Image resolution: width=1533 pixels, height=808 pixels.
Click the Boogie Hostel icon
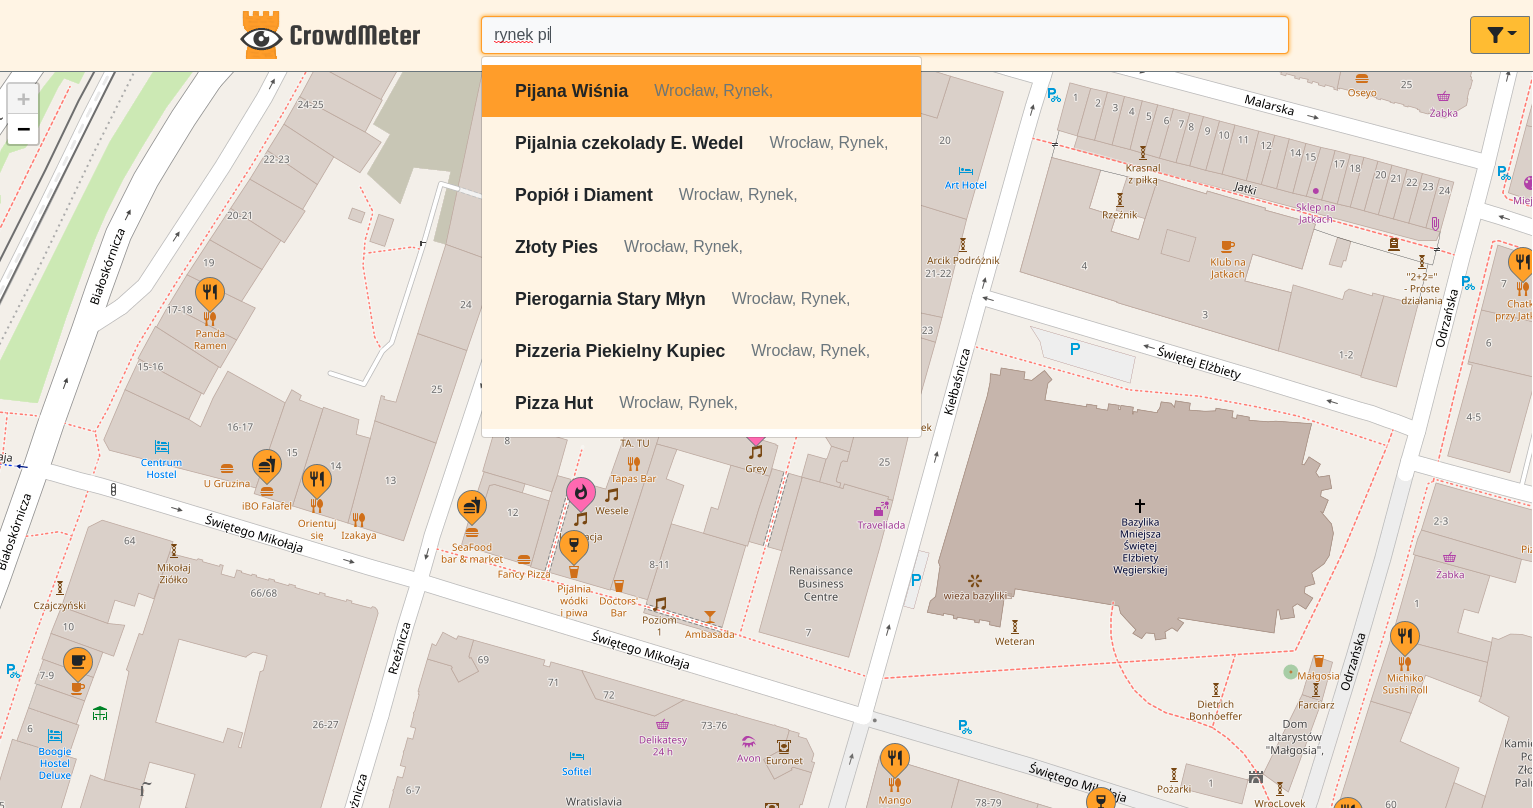(55, 736)
